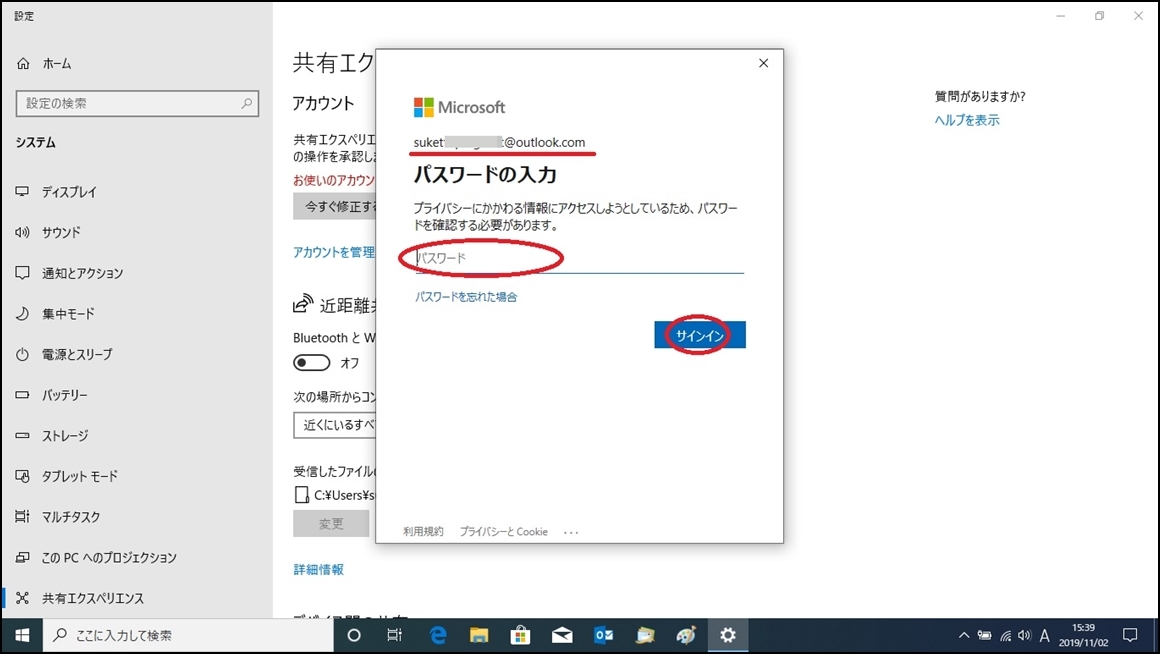The width and height of the screenshot is (1160, 654).
Task: Open 詳細情報 link
Action: tap(319, 570)
